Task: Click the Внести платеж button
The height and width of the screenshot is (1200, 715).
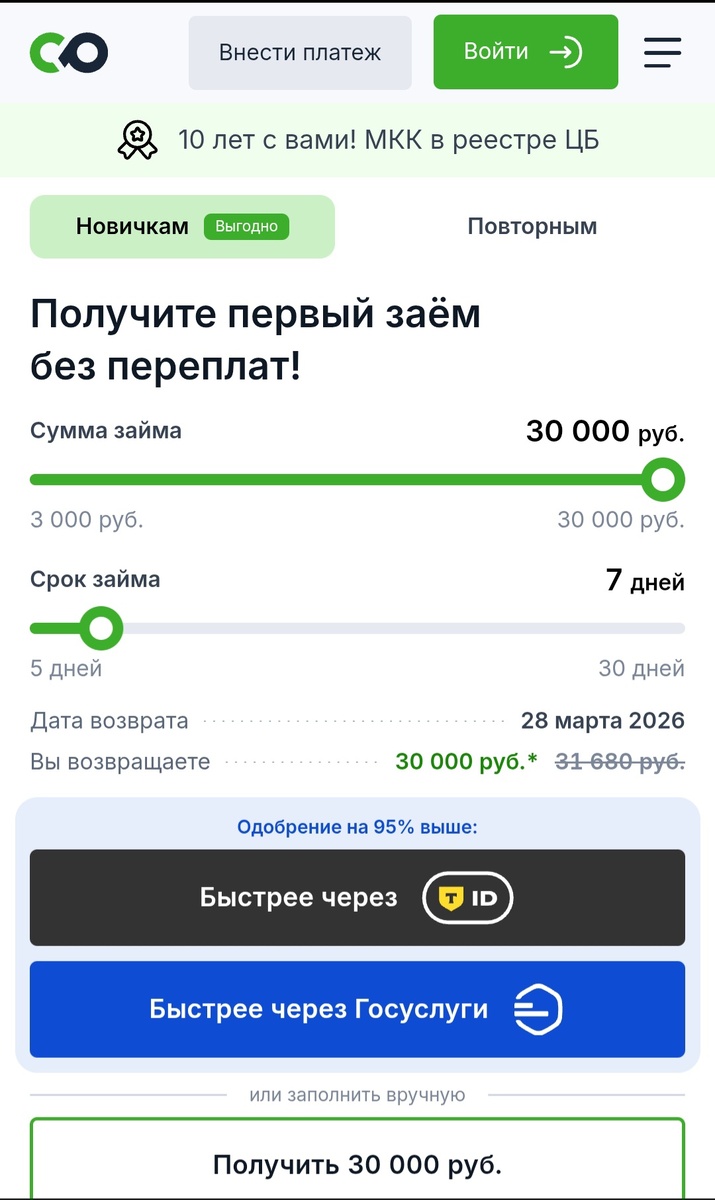Action: coord(299,52)
